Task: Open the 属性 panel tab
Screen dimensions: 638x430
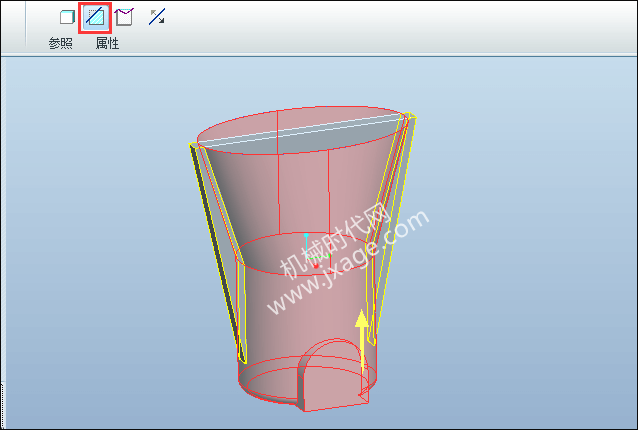Action: (107, 43)
